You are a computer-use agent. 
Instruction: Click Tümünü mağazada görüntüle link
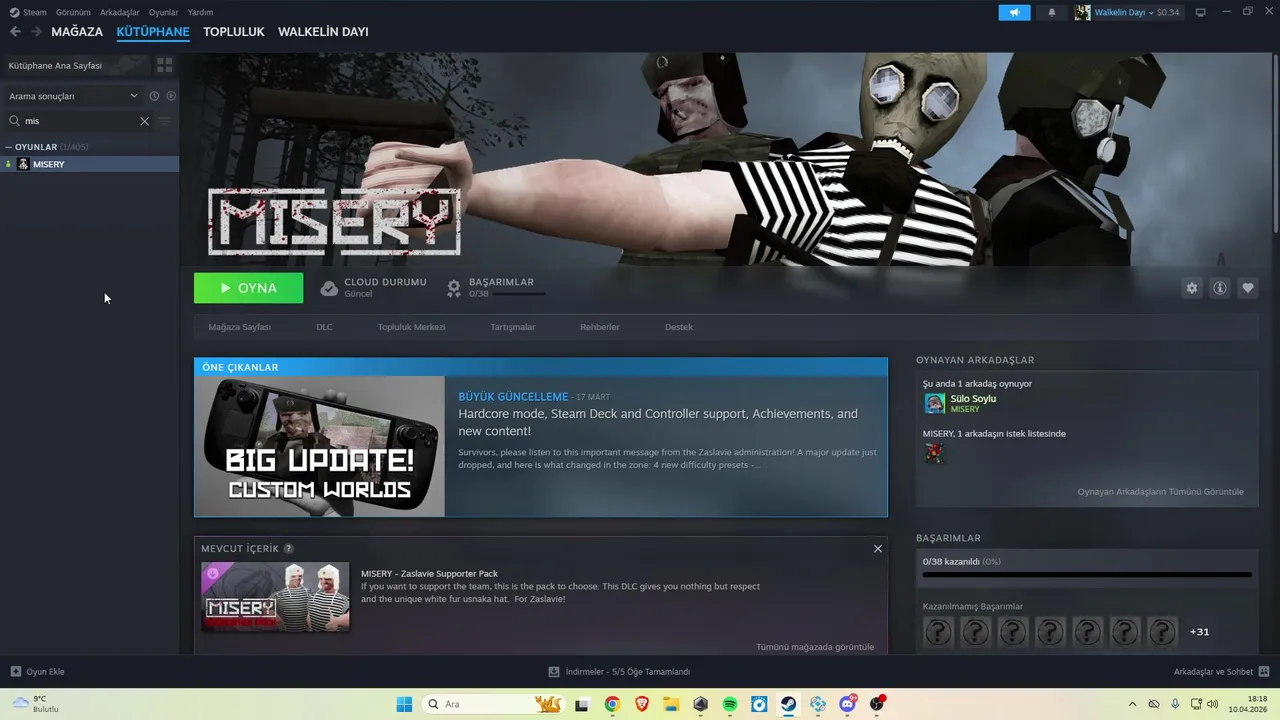pyautogui.click(x=815, y=647)
